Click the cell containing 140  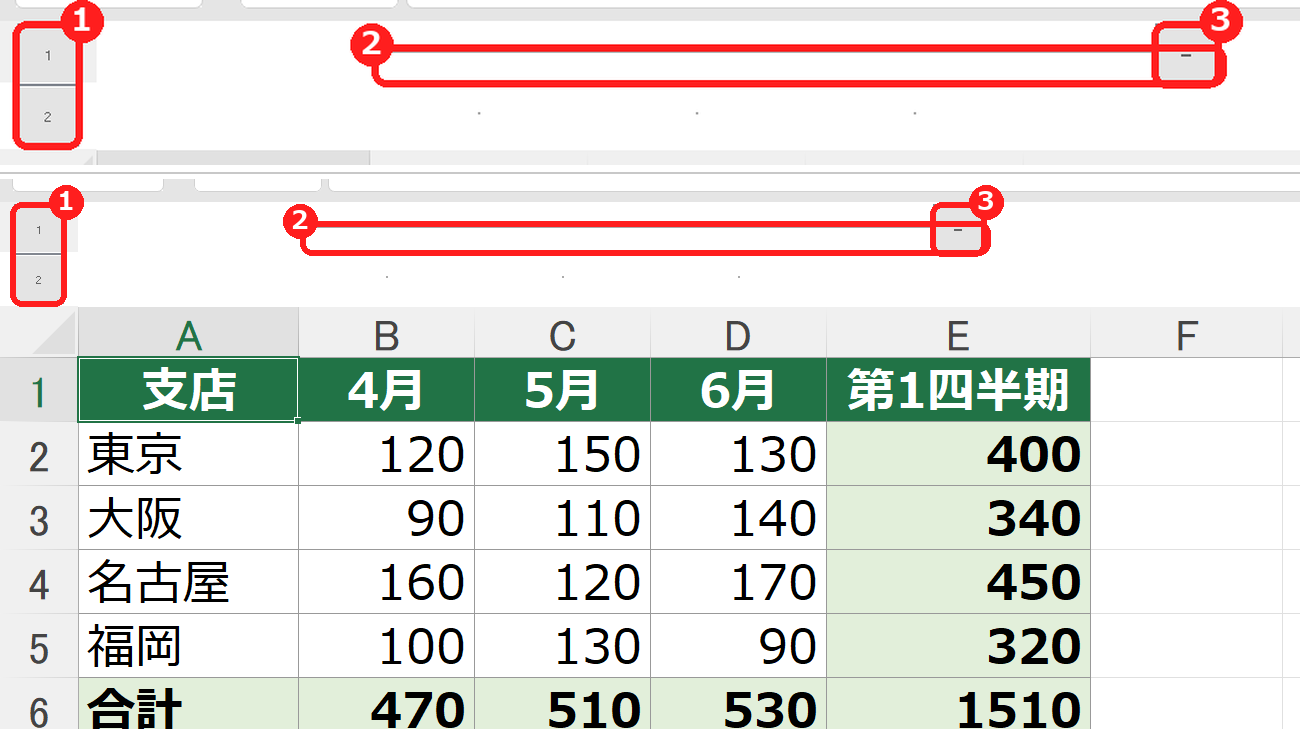(x=739, y=518)
